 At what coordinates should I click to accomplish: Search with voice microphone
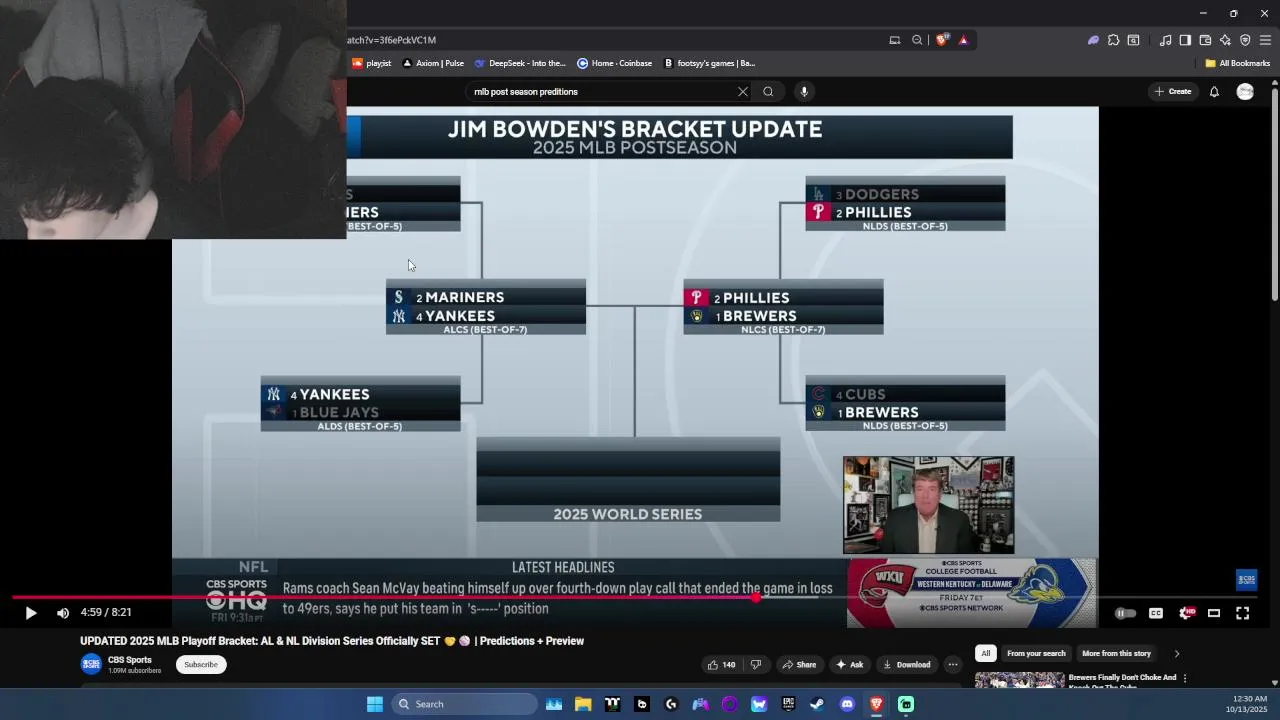(804, 91)
